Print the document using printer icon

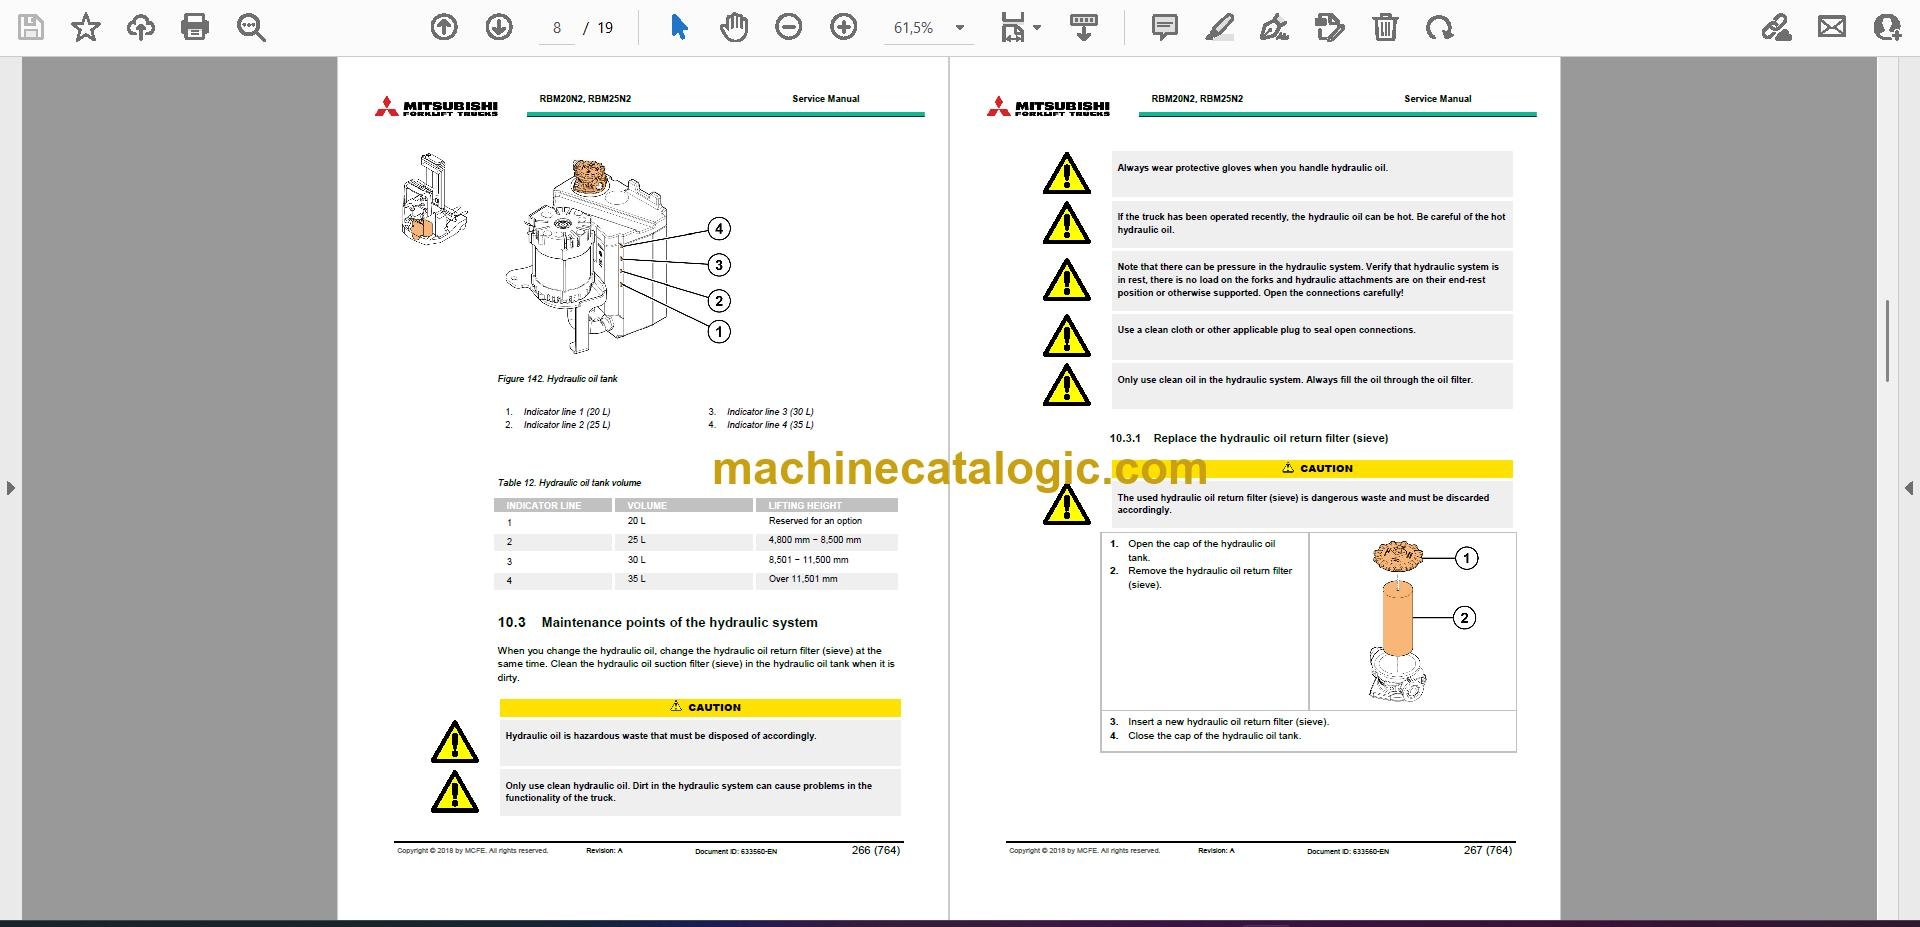pyautogui.click(x=195, y=27)
